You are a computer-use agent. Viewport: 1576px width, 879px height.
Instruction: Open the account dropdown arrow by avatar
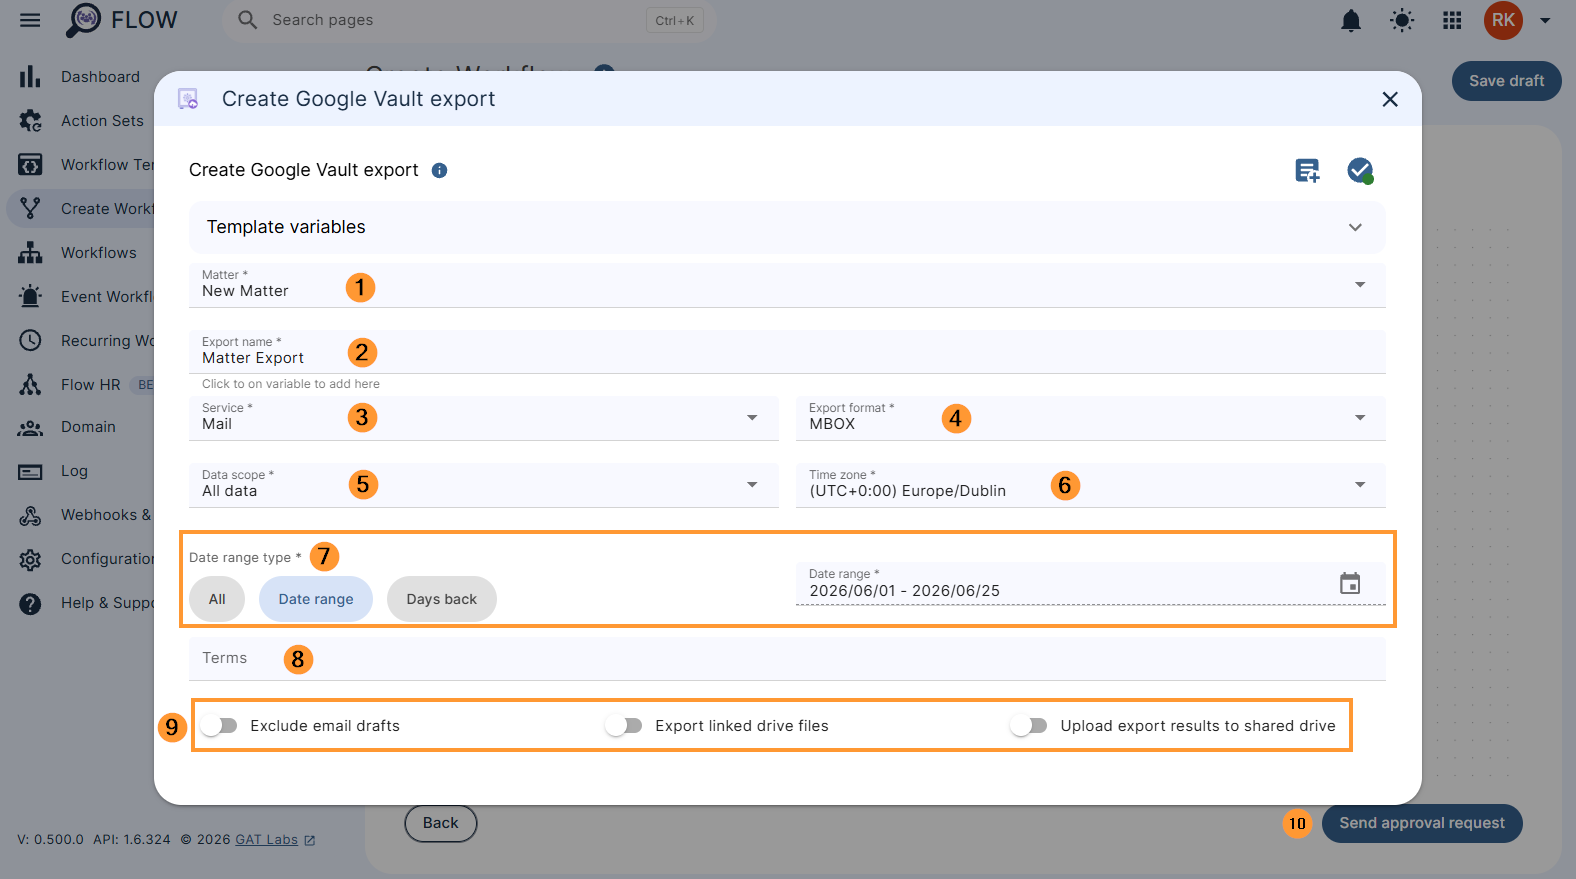tap(1545, 20)
